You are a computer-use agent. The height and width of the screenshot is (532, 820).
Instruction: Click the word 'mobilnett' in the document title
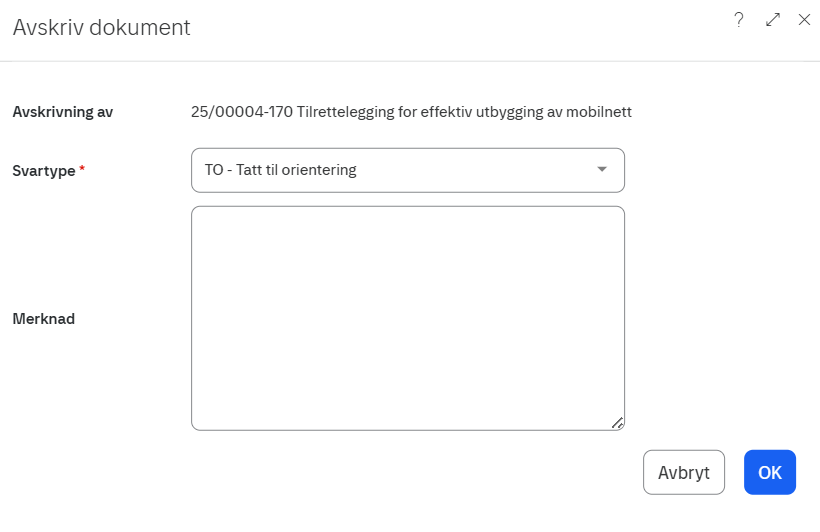click(600, 112)
